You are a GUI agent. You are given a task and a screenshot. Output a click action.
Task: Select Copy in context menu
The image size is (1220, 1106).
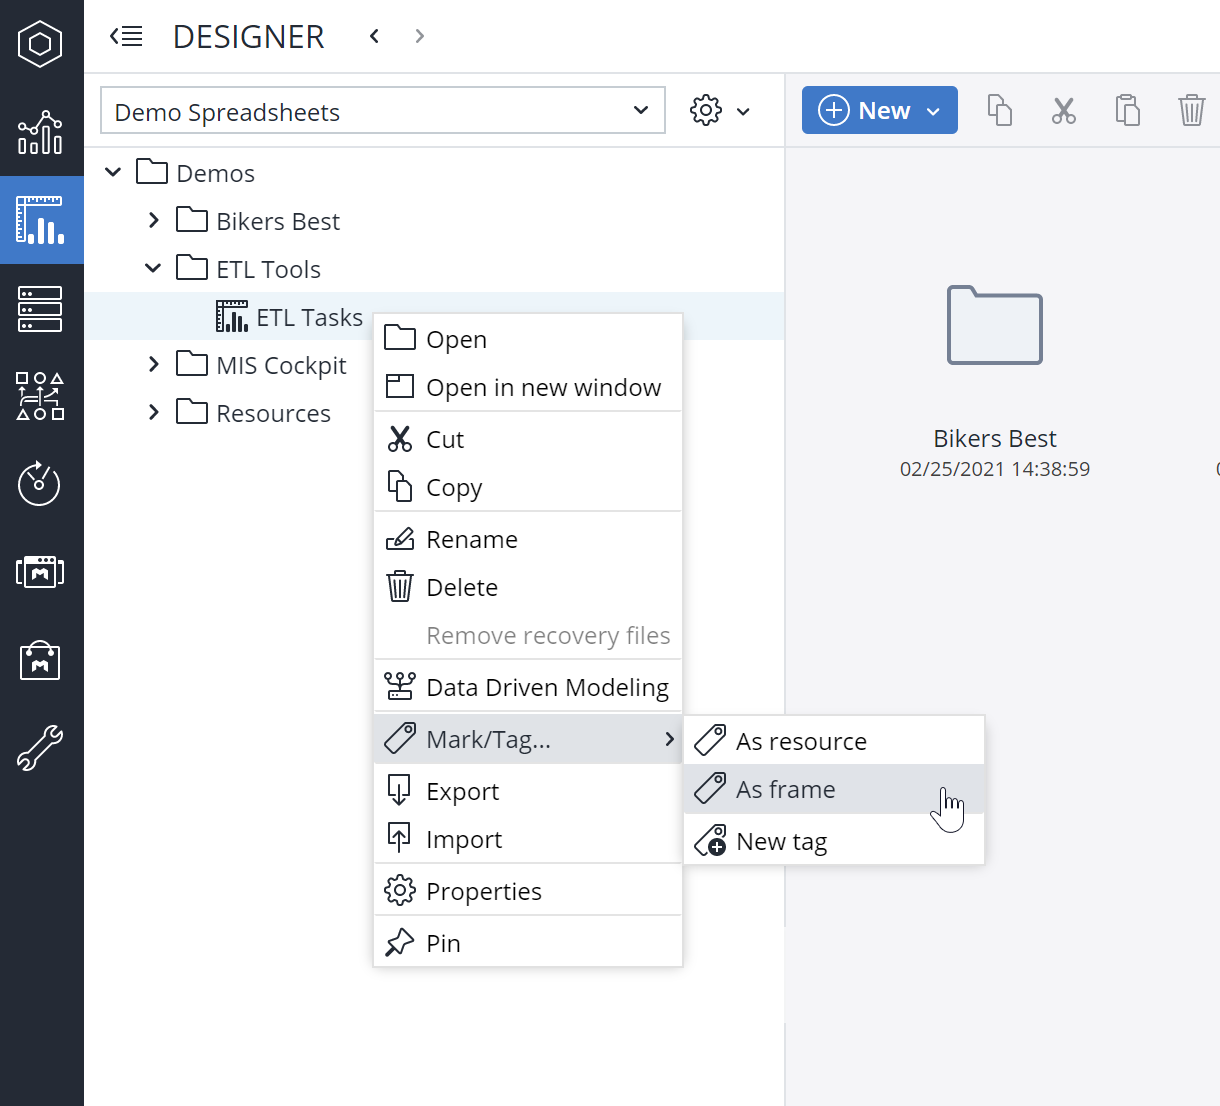coord(528,487)
